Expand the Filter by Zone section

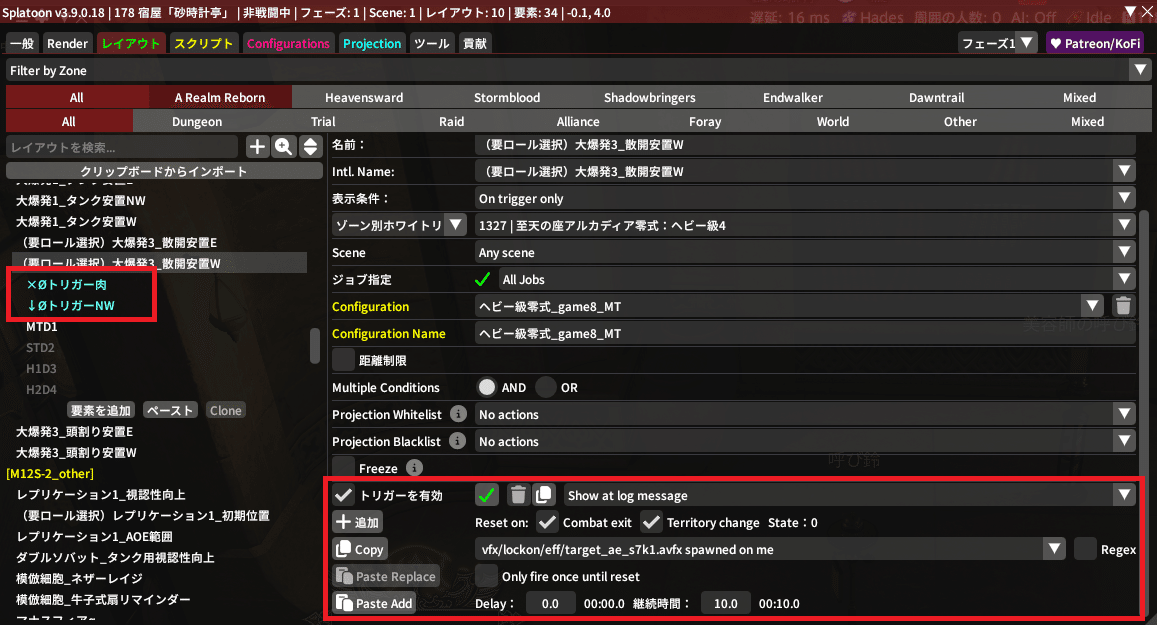pyautogui.click(x=1139, y=70)
